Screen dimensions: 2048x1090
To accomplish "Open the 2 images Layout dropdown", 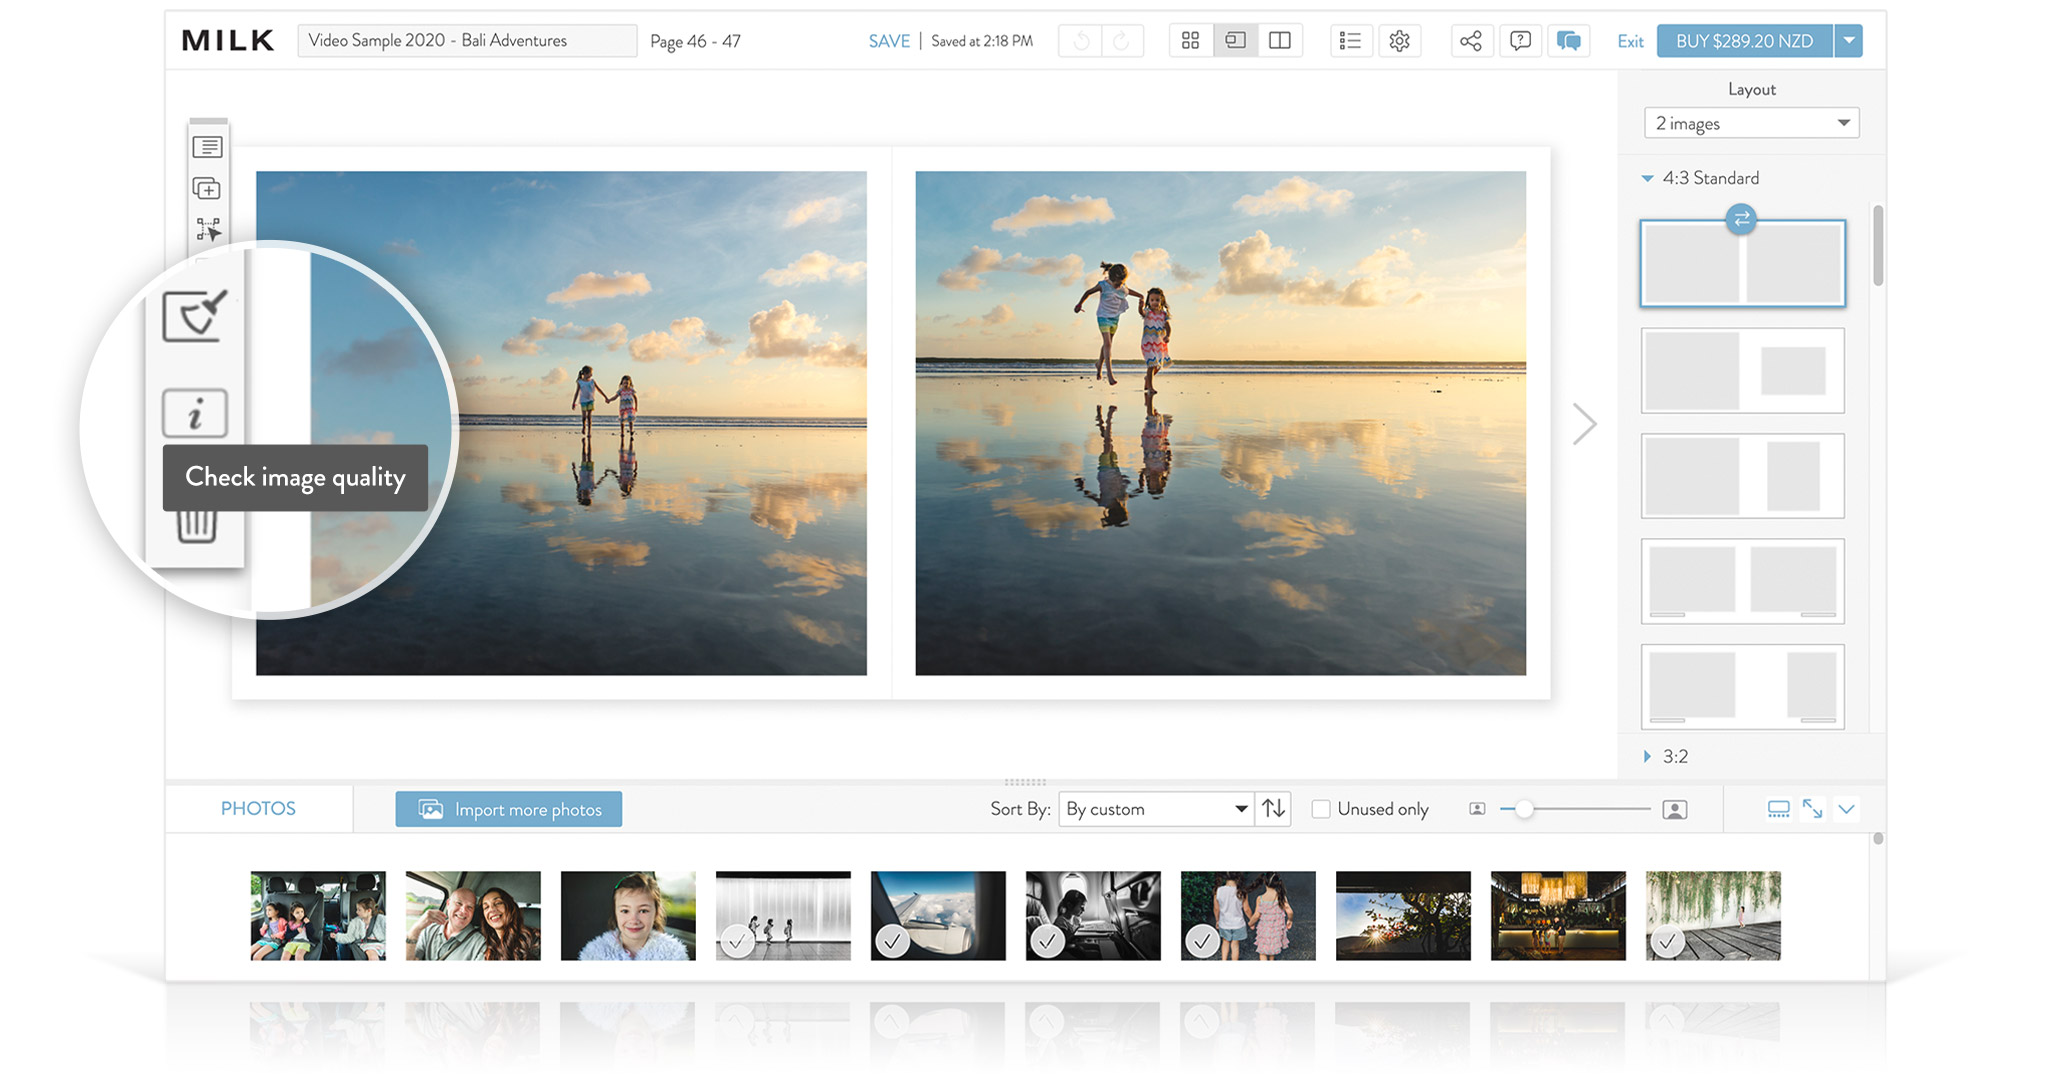I will pos(1751,122).
